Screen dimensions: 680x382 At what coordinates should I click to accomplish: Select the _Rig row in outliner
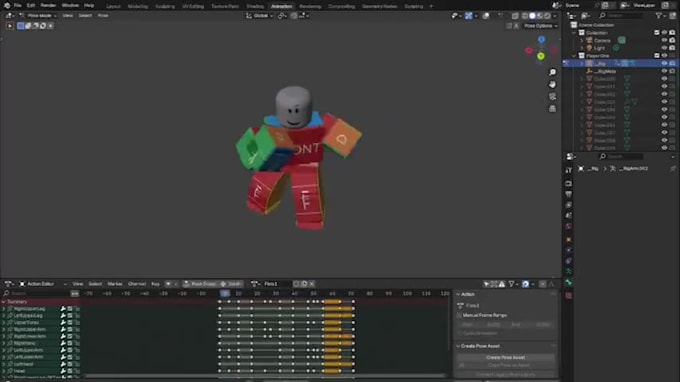click(620, 64)
